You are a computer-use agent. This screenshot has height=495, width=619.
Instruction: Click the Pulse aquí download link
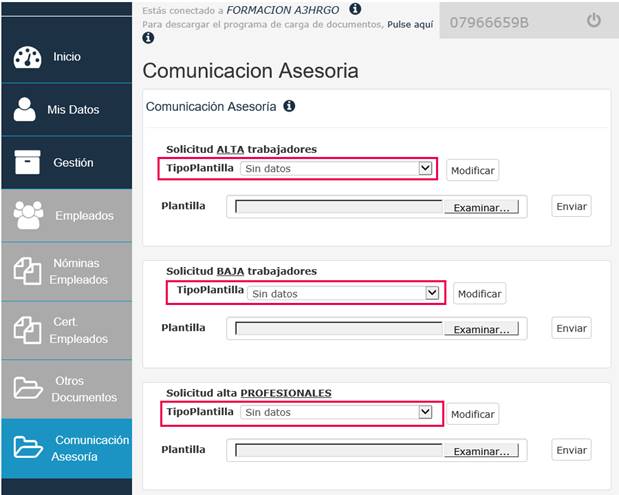(x=410, y=24)
